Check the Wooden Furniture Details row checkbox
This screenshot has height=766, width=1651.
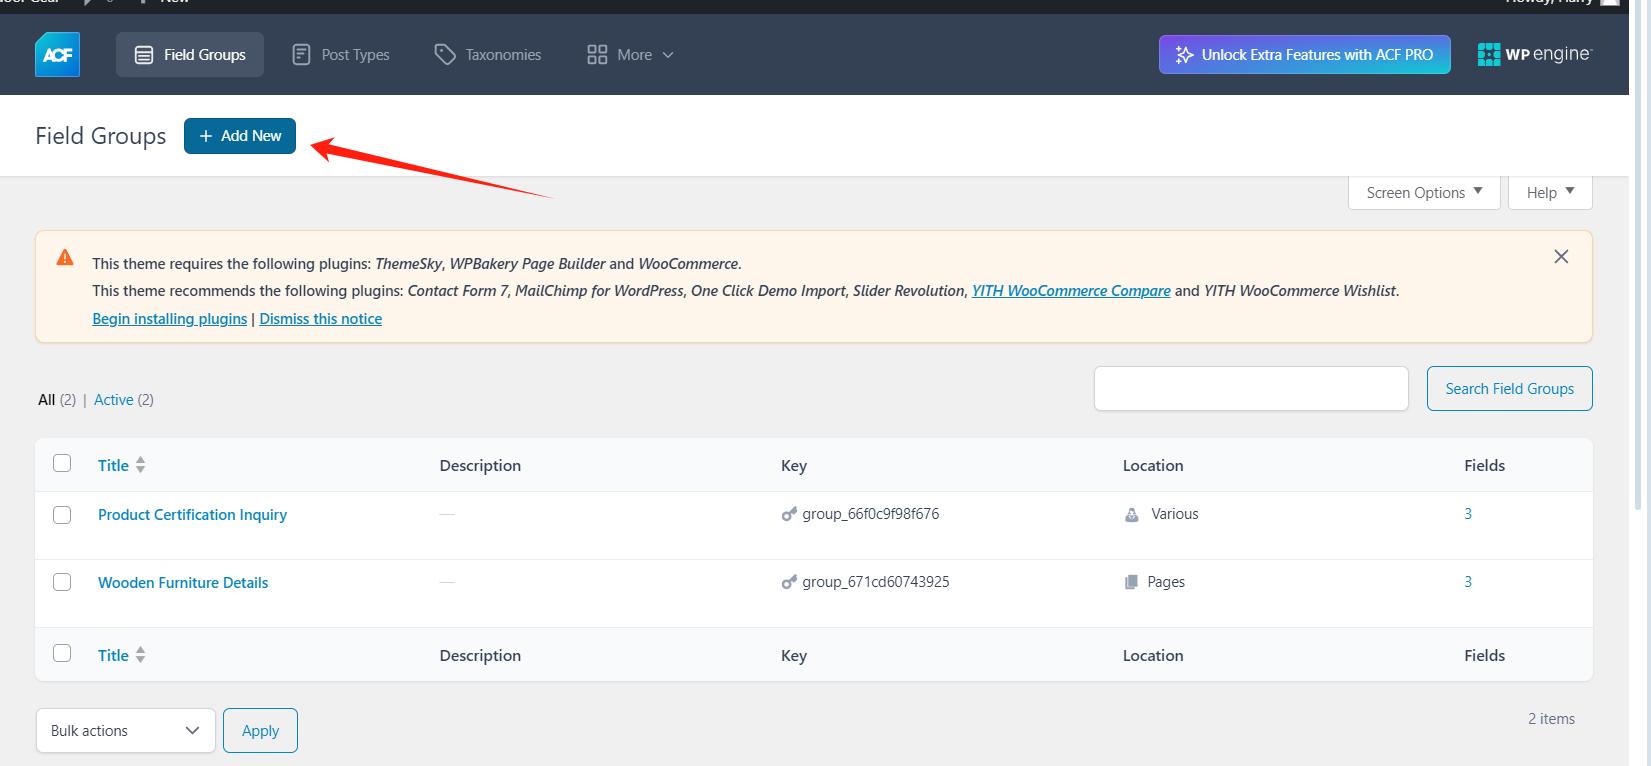point(62,582)
